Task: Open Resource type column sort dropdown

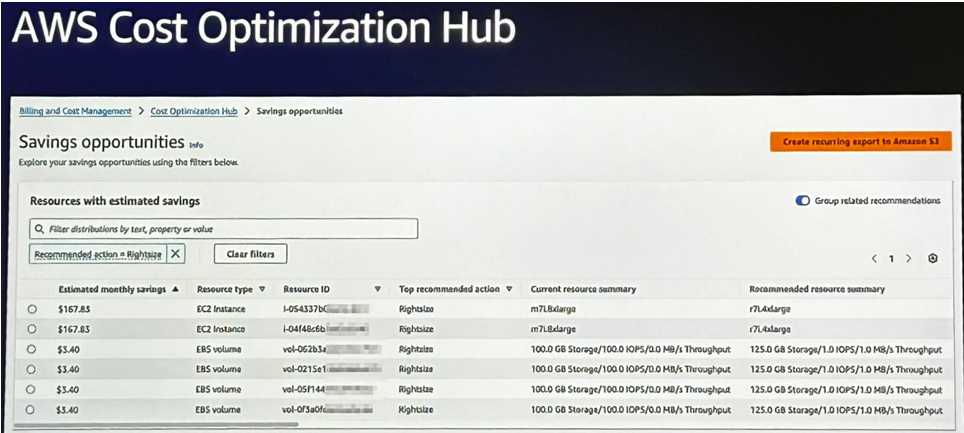Action: click(262, 289)
